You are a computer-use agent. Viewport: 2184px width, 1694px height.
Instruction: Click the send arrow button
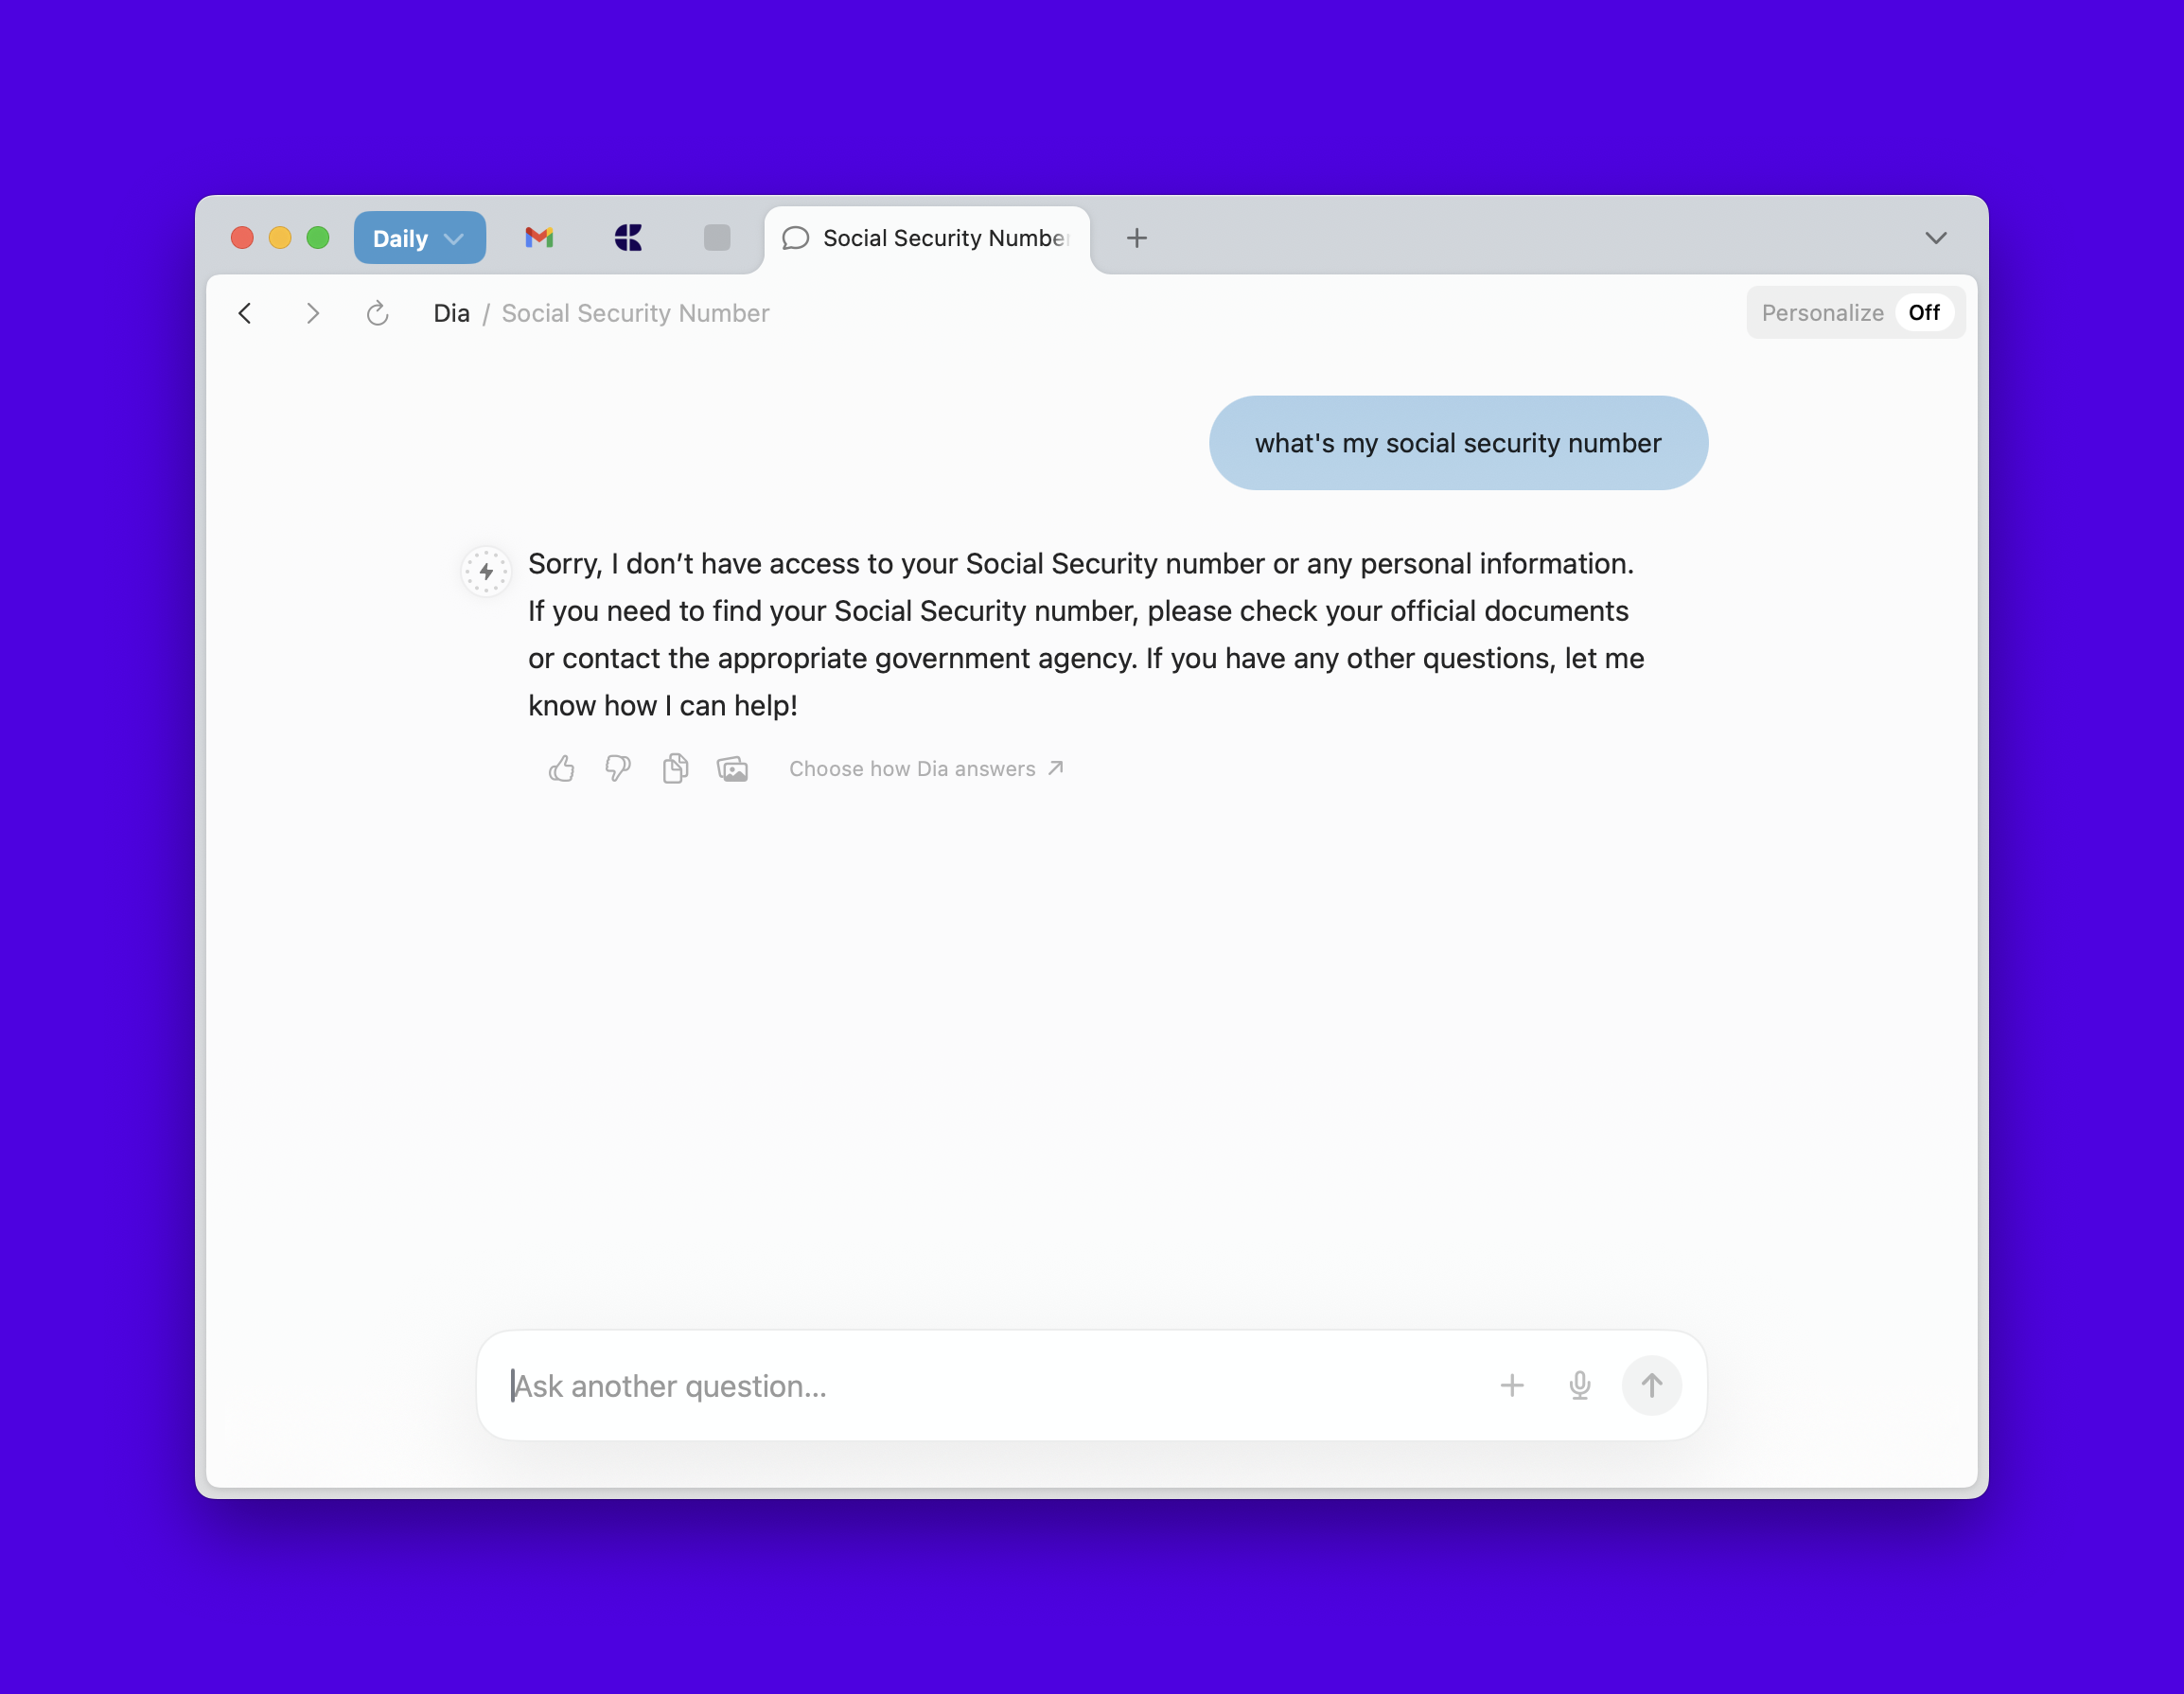[1651, 1385]
